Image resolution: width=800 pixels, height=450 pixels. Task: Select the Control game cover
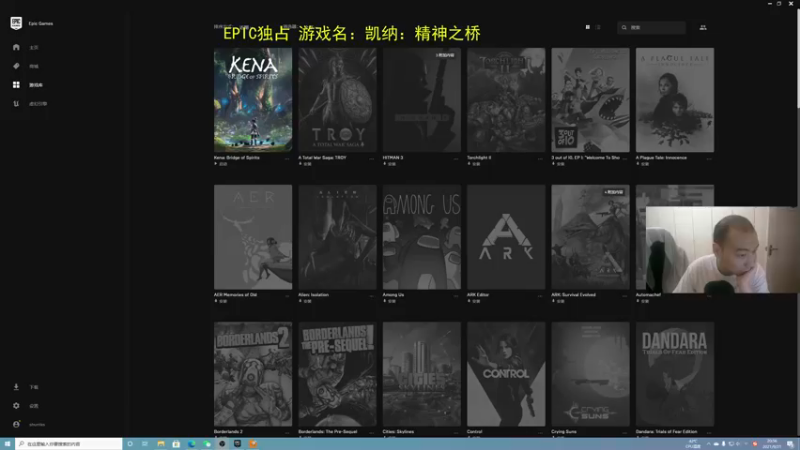click(506, 374)
